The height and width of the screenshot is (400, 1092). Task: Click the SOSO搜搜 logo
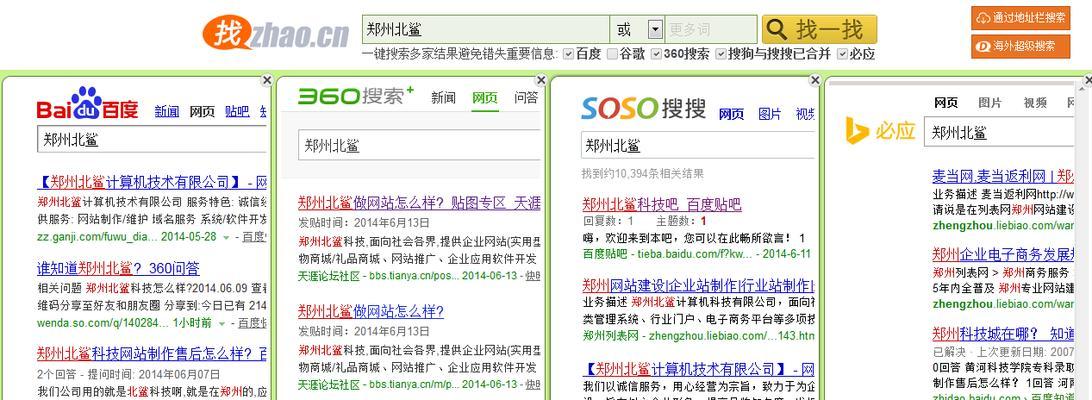coord(644,109)
